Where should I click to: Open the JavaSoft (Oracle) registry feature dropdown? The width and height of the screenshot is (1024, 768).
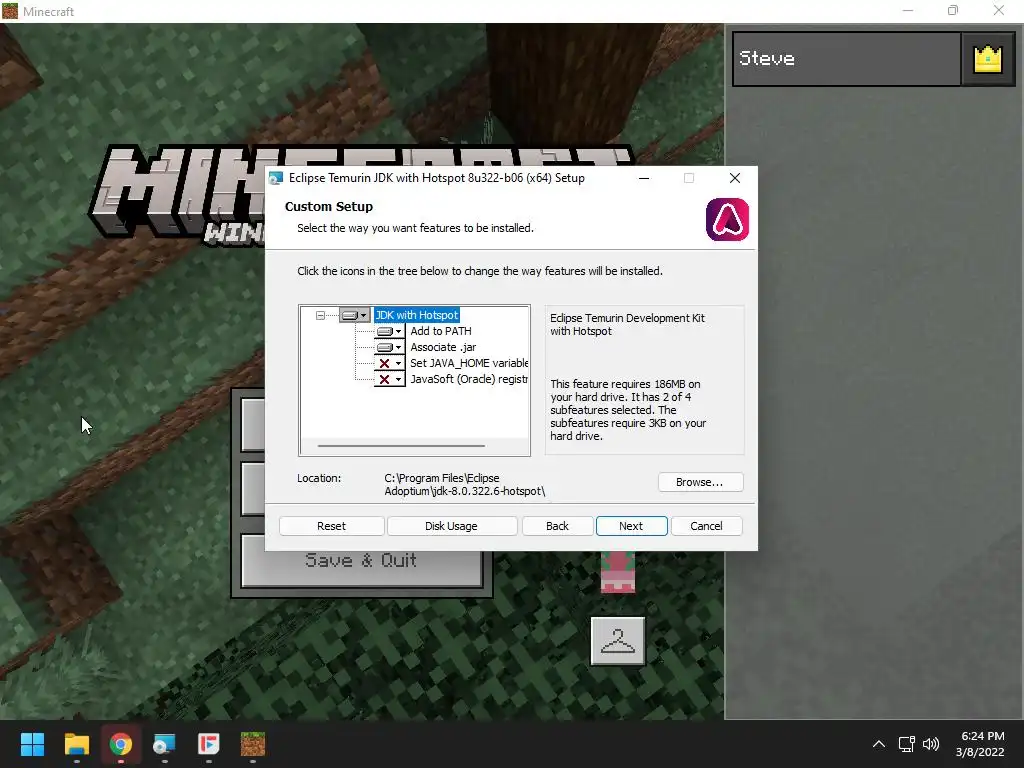[389, 379]
